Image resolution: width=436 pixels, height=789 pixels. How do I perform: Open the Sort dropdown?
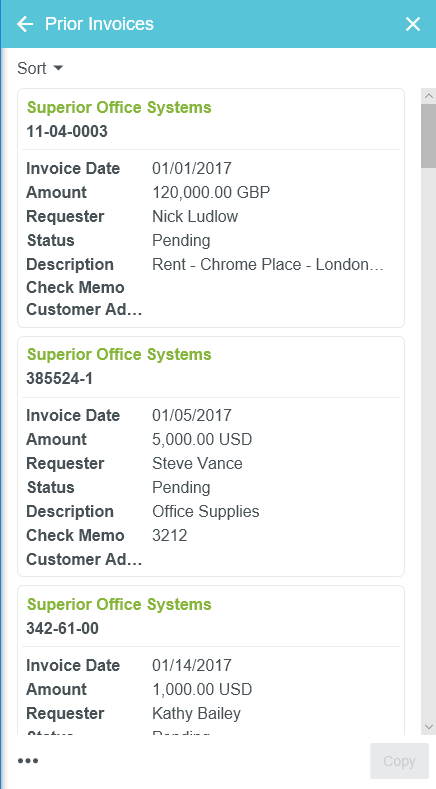40,68
